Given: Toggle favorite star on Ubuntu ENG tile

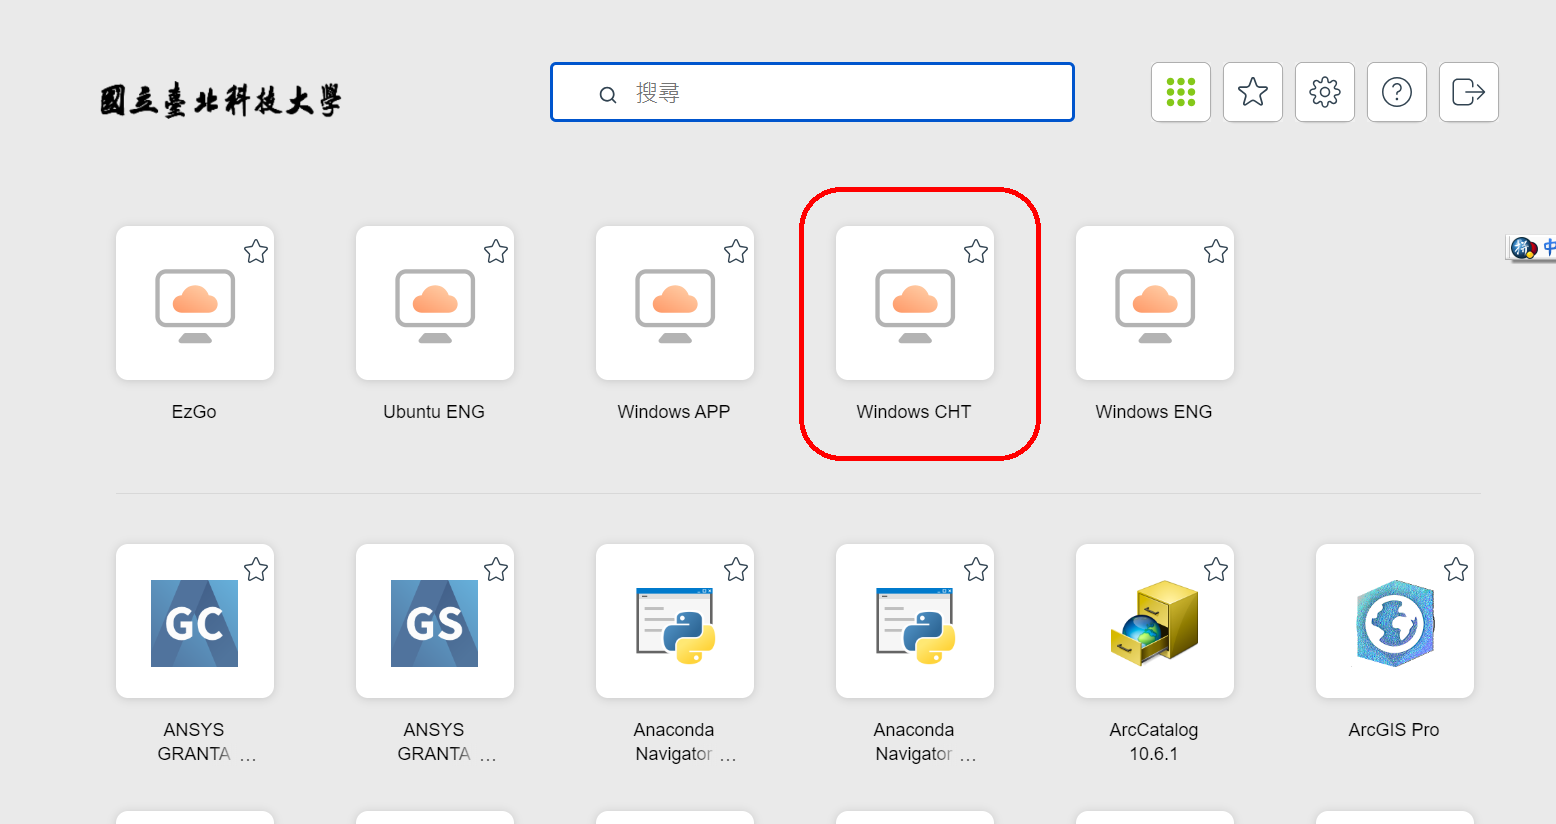Looking at the screenshot, I should pyautogui.click(x=496, y=252).
